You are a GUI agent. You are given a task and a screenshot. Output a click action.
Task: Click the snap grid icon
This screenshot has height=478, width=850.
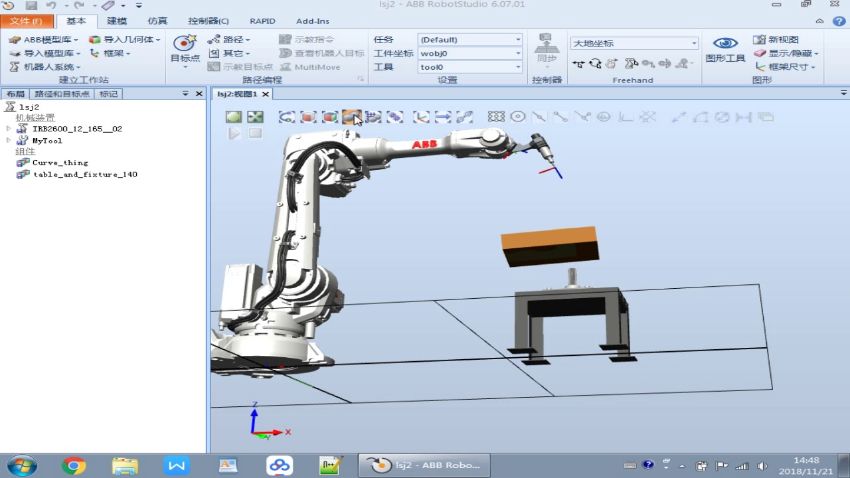coord(496,117)
